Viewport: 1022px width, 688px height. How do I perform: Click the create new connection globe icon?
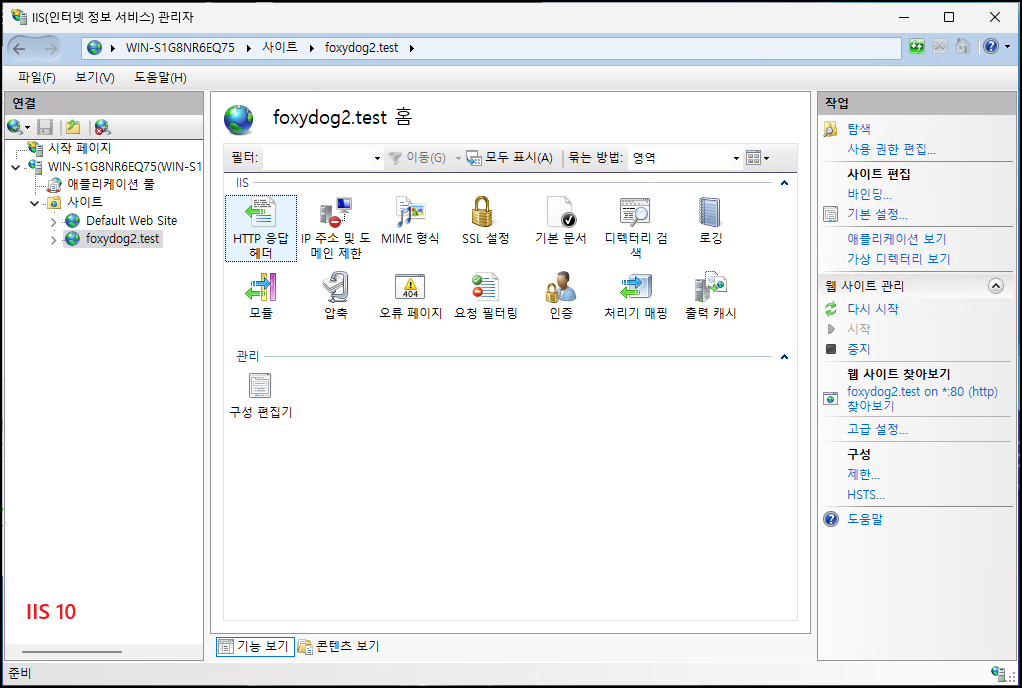(x=14, y=126)
